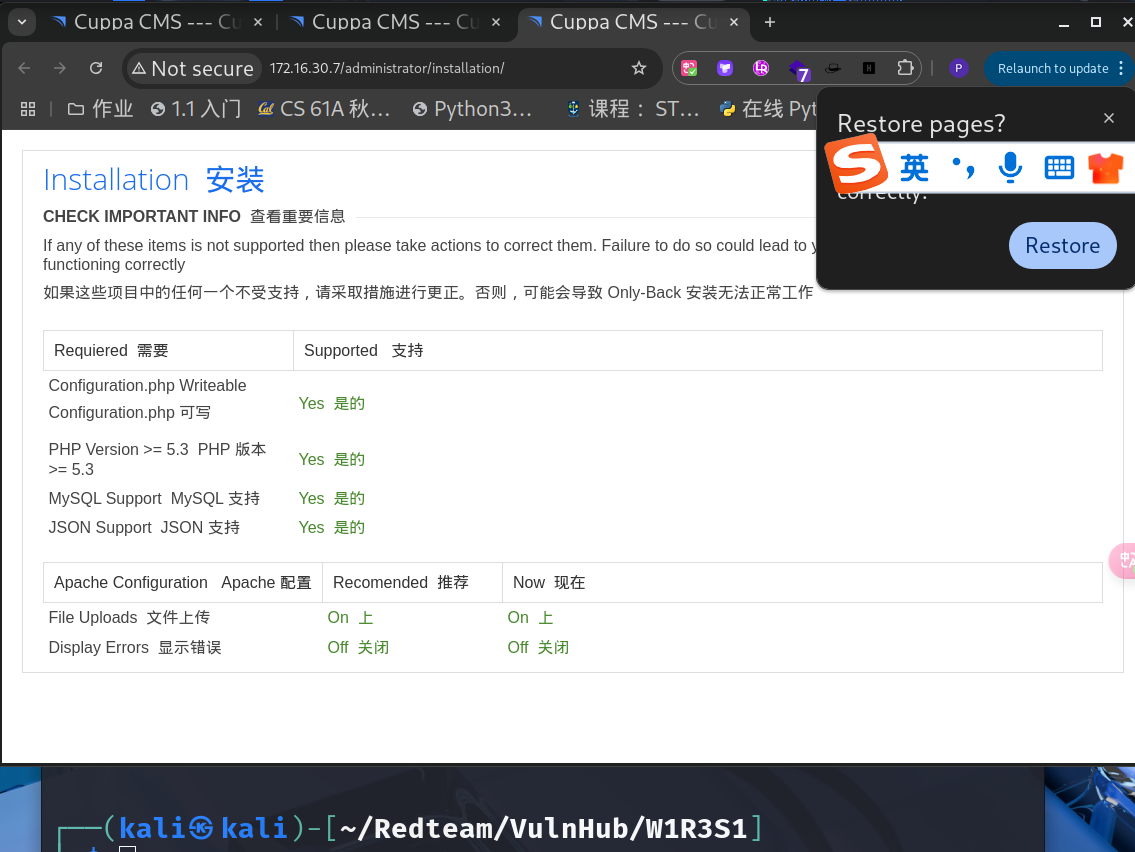Toggle Sogou punctuation mode
Viewport: 1135px width, 852px height.
click(x=963, y=168)
